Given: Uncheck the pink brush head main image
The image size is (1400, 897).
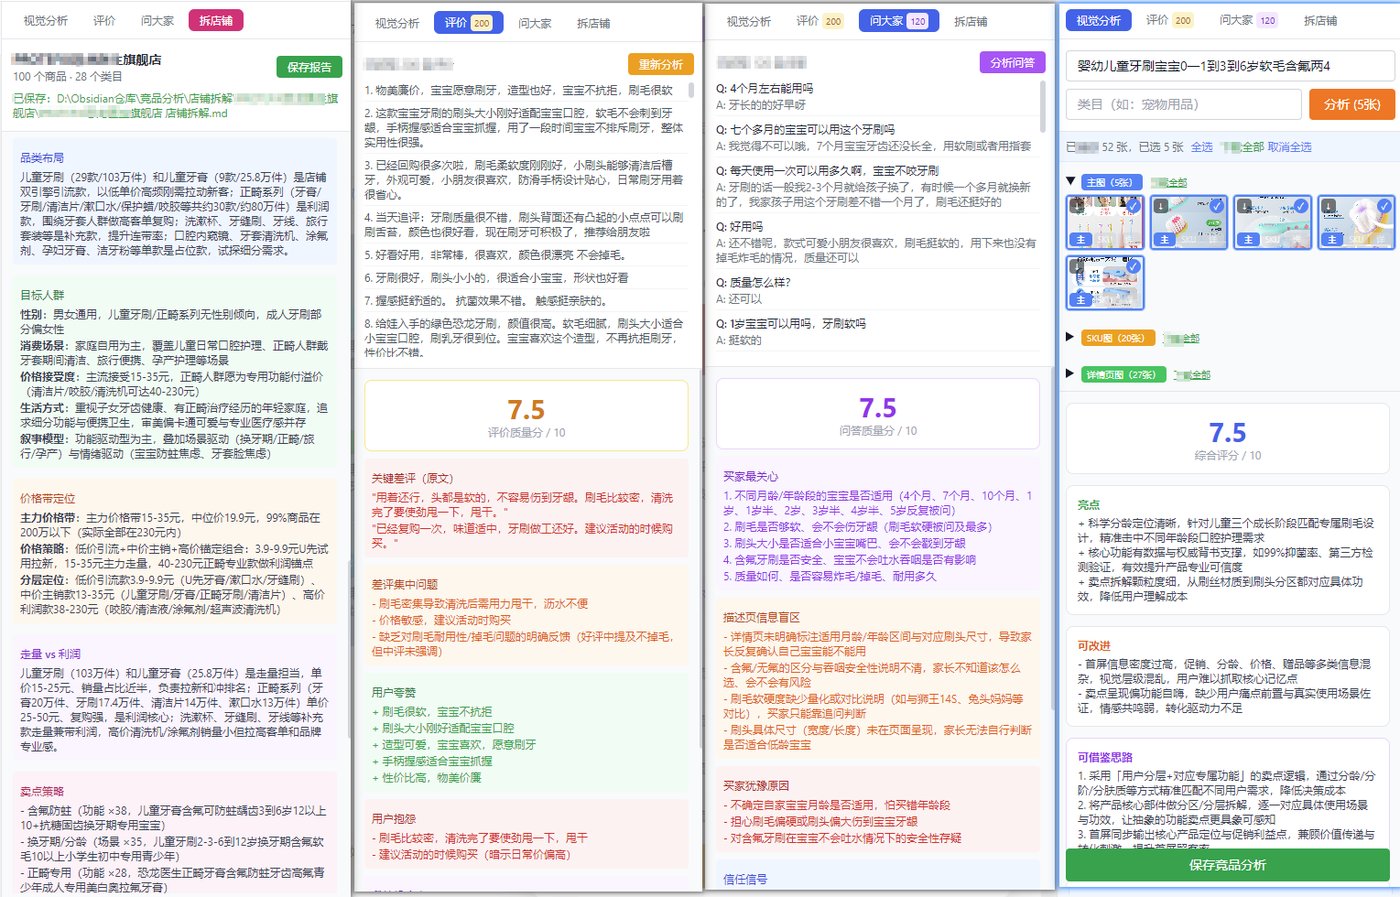Looking at the screenshot, I should tap(1217, 205).
